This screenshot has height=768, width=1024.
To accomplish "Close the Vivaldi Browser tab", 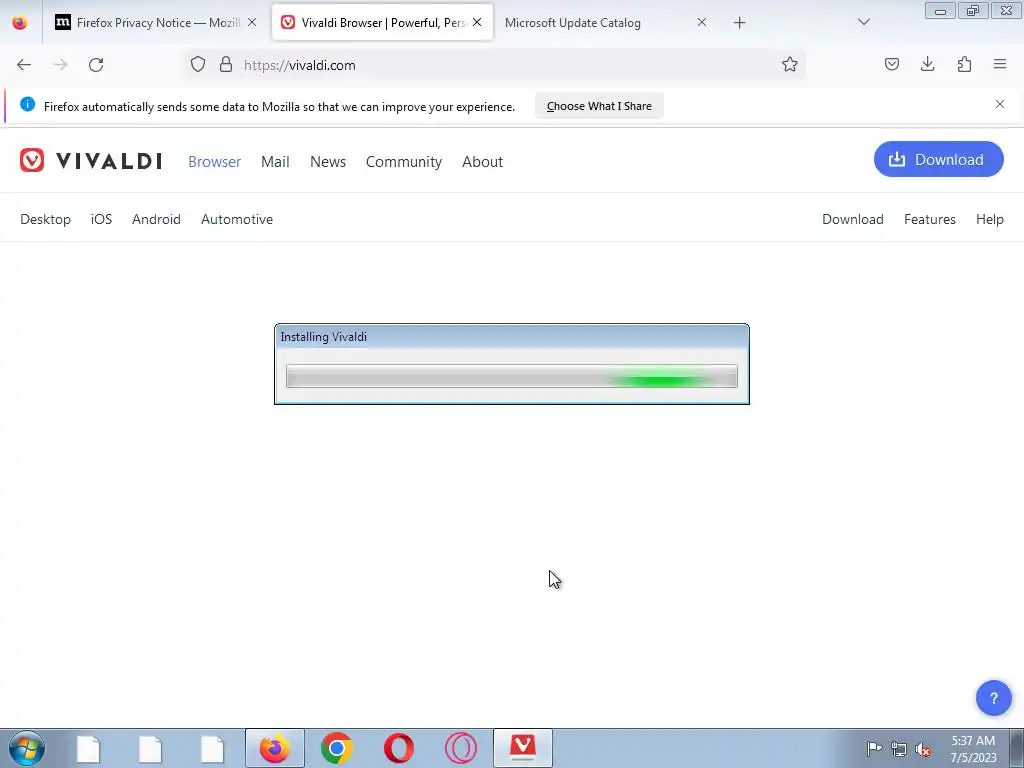I will pos(477,22).
